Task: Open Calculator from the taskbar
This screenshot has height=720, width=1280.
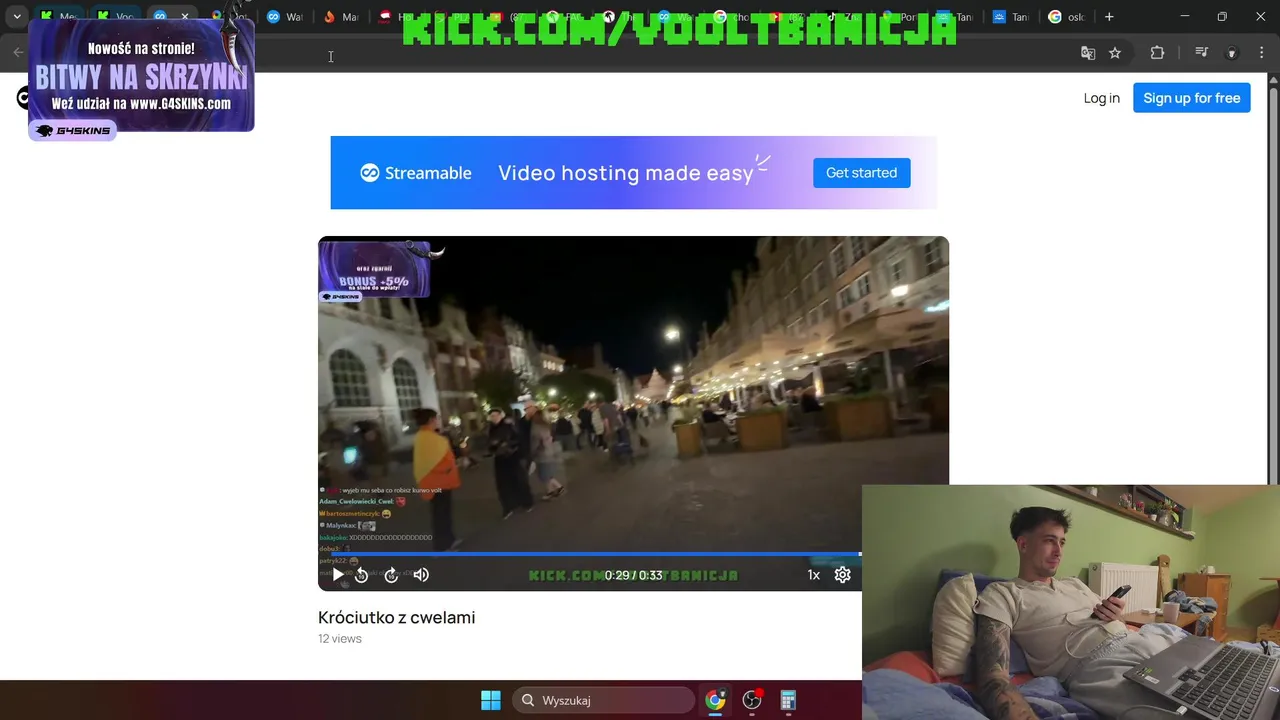Action: click(788, 700)
